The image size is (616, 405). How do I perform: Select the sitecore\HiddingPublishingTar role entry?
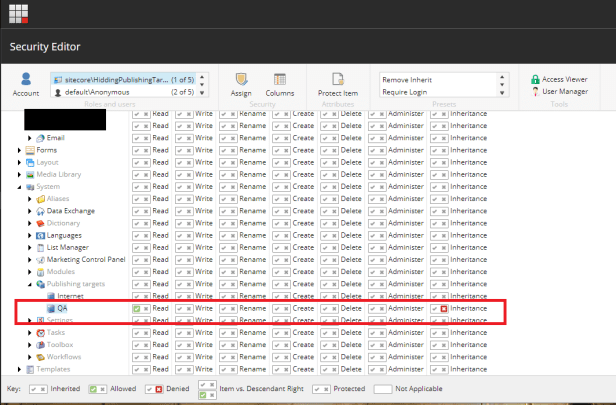tap(110, 78)
